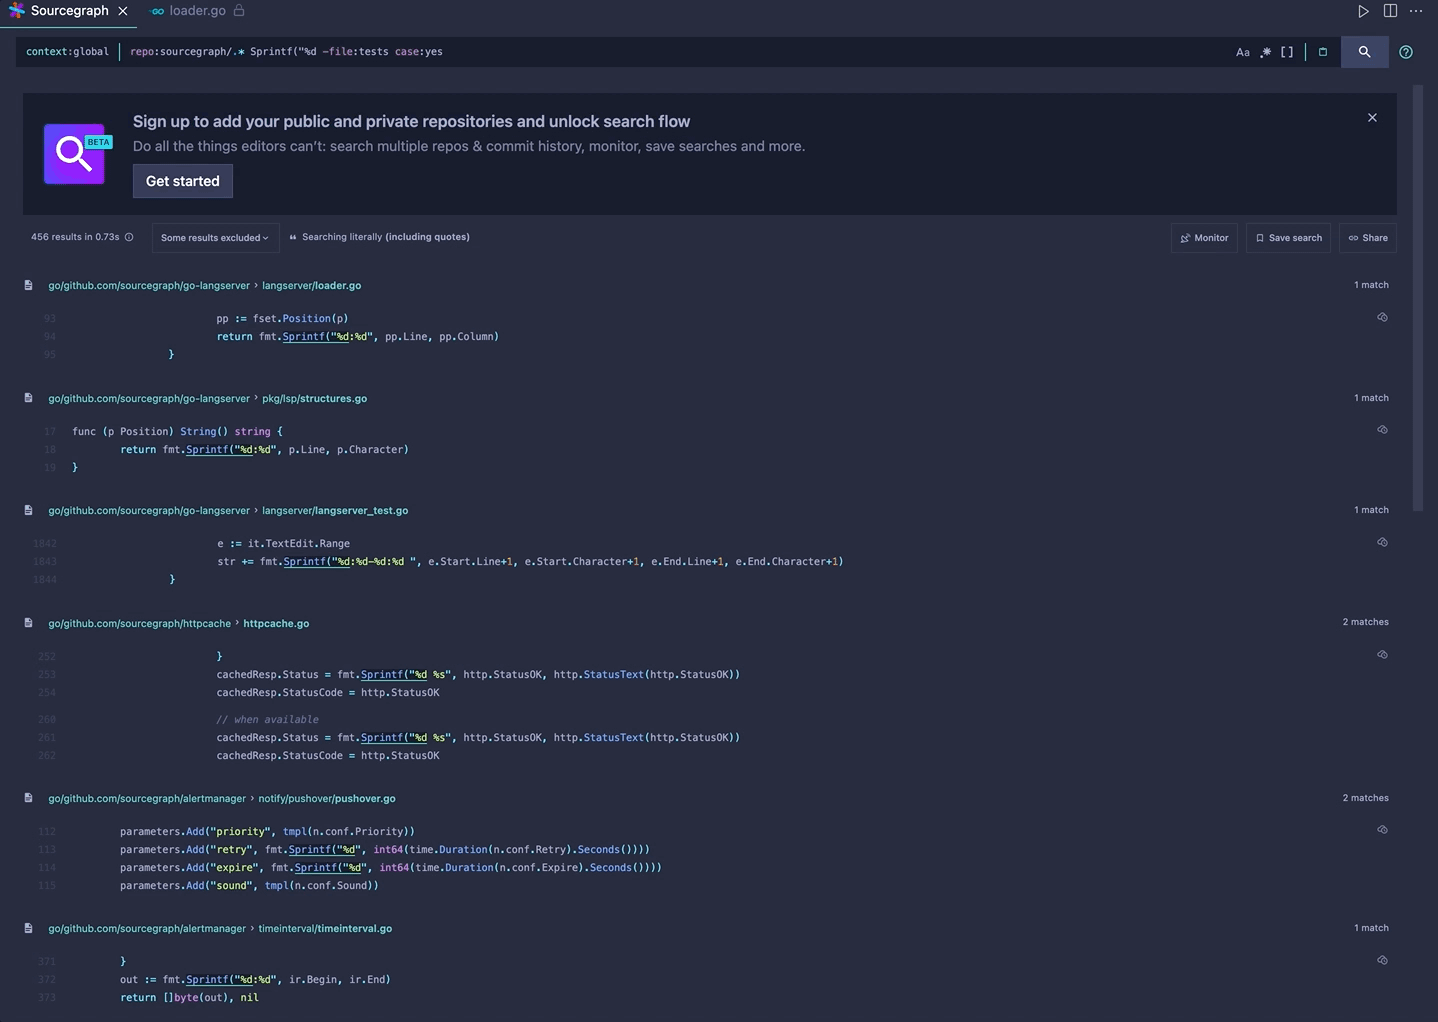Screen dimensions: 1438x1022
Task: Click the file icon beside the httpcache.go result
Action: click(x=28, y=623)
